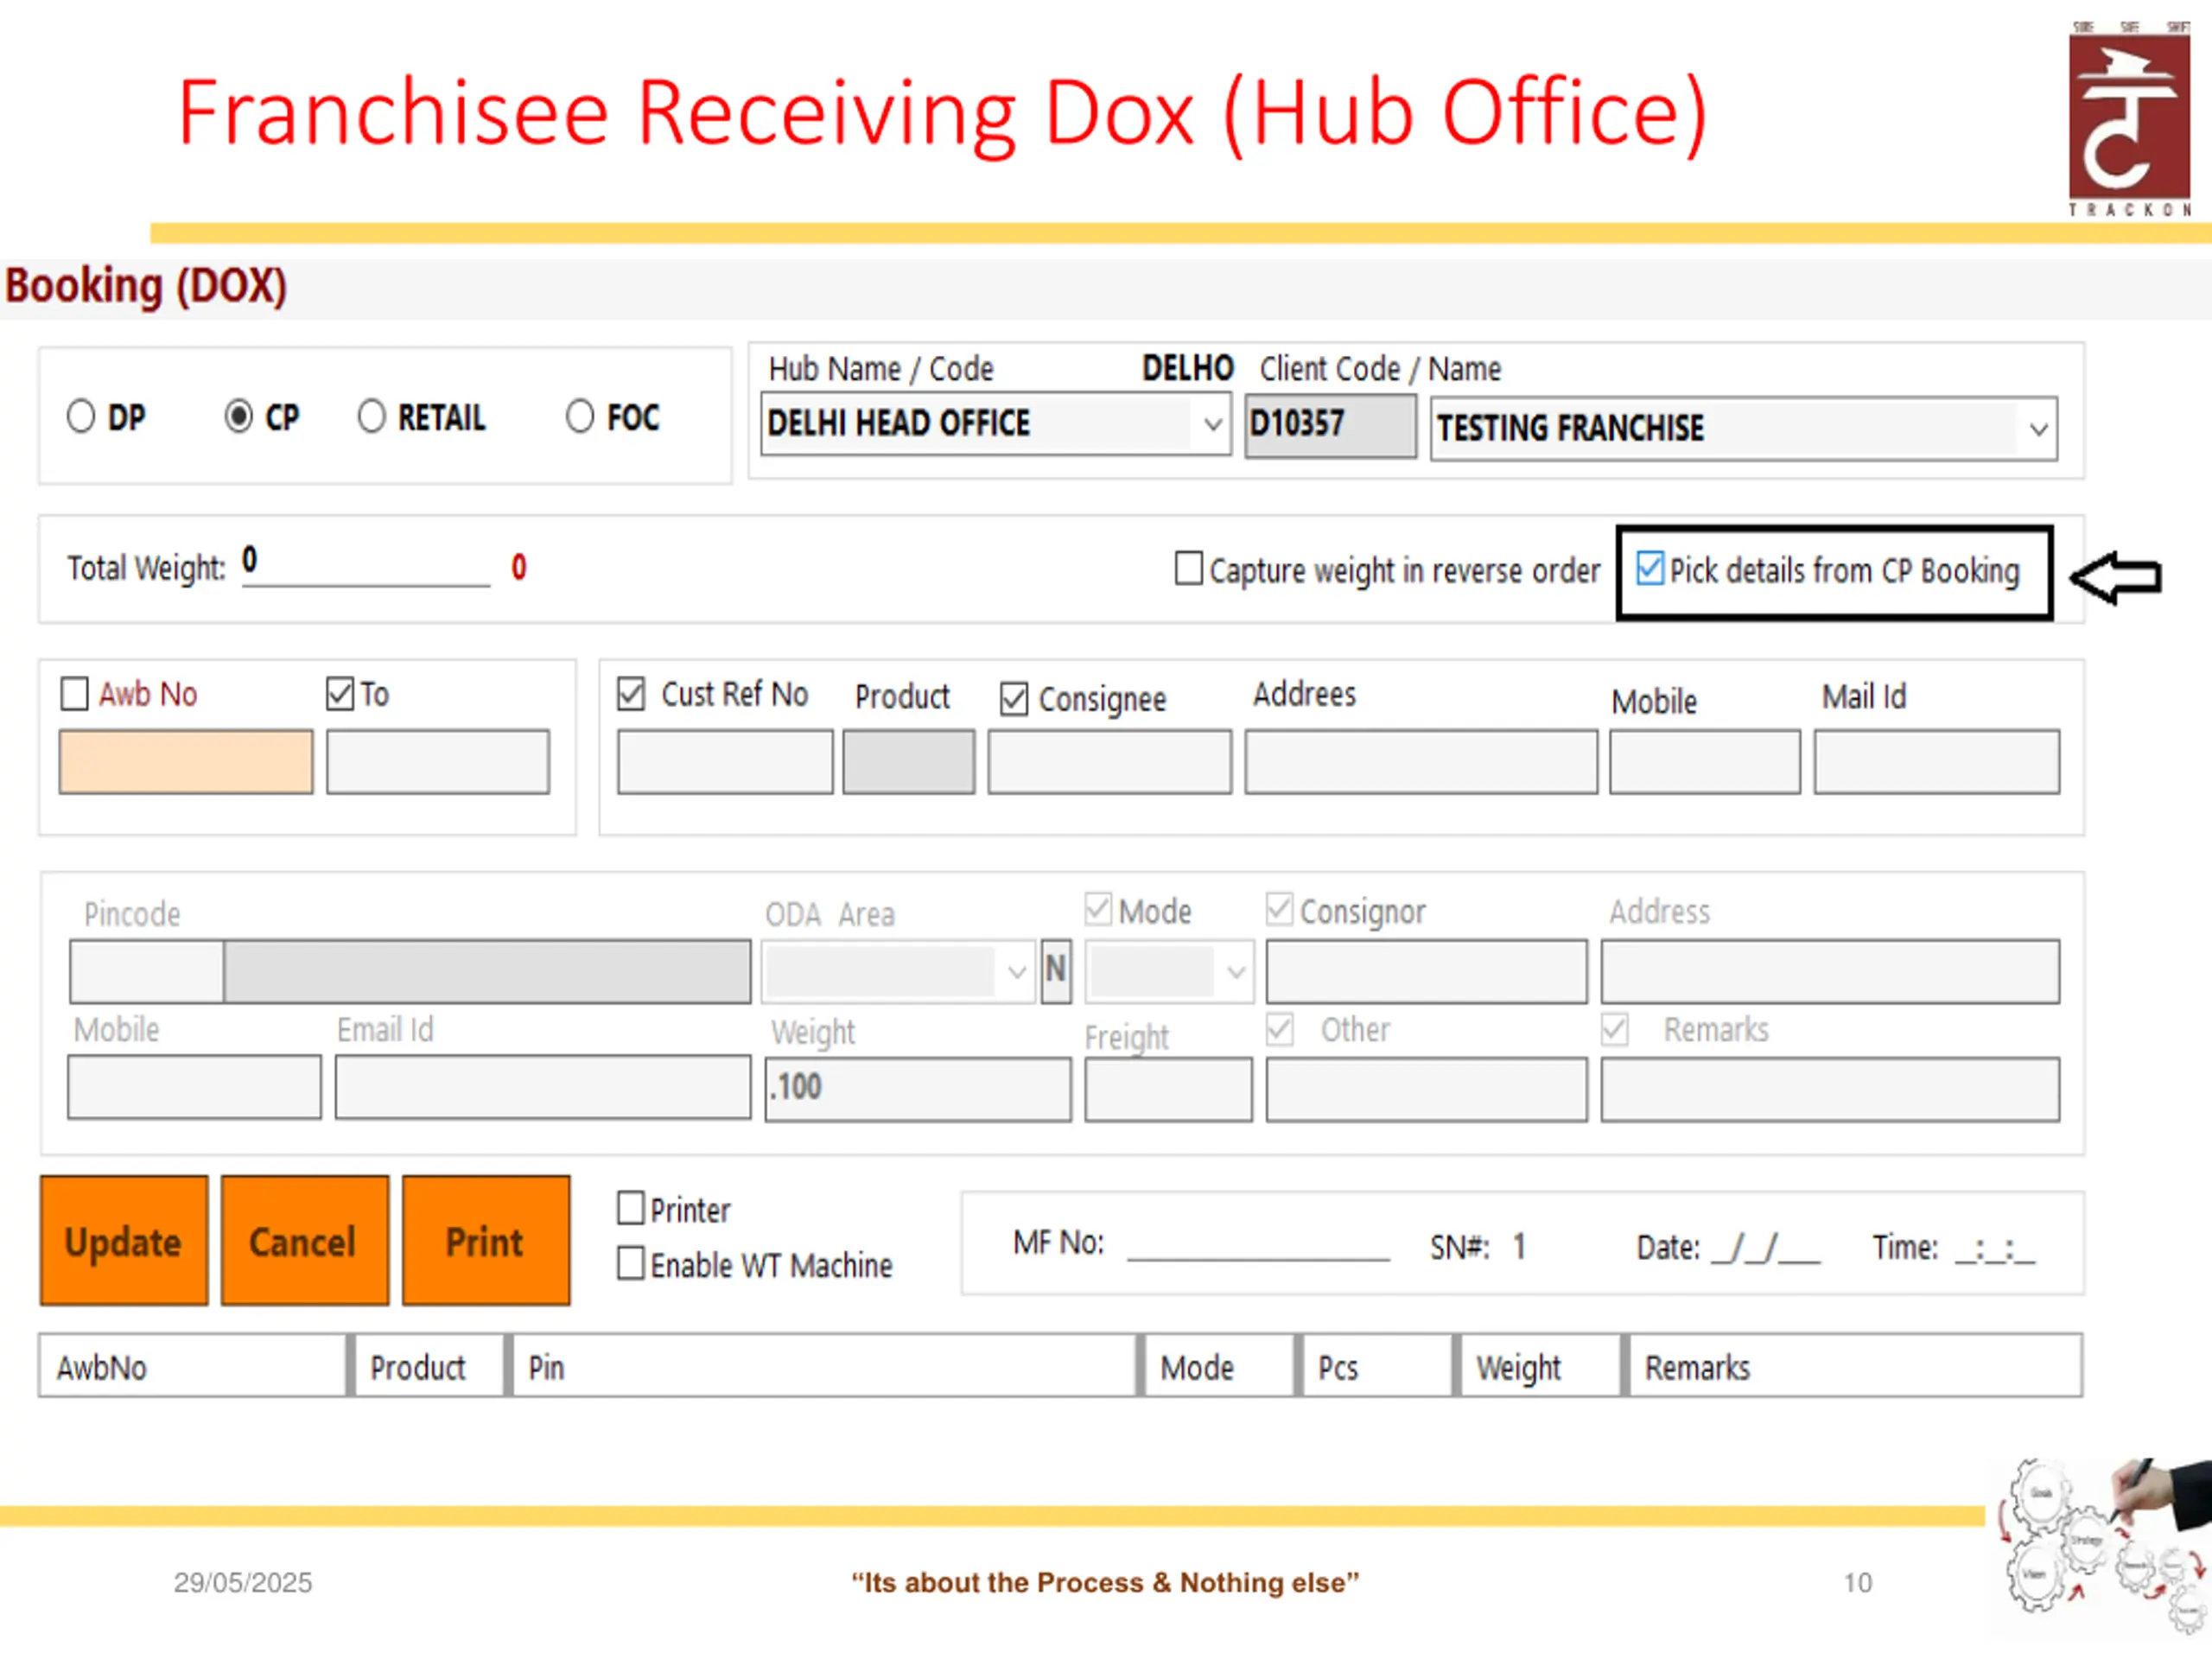
Task: Enable the Printer checkbox
Action: [631, 1208]
